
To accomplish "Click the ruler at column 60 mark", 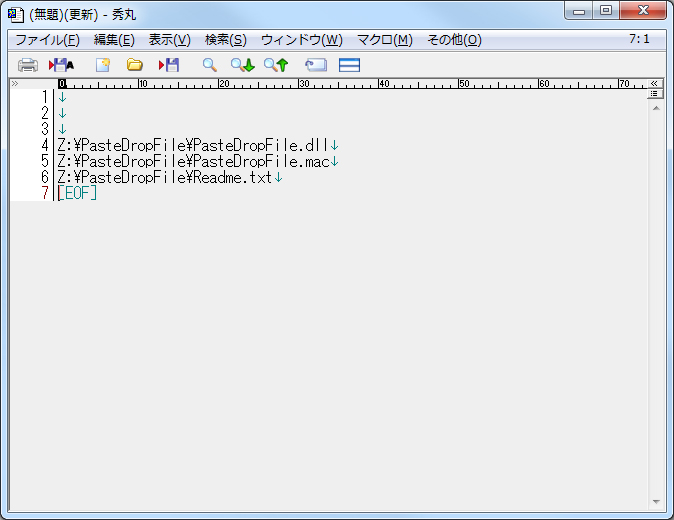I will pyautogui.click(x=544, y=84).
